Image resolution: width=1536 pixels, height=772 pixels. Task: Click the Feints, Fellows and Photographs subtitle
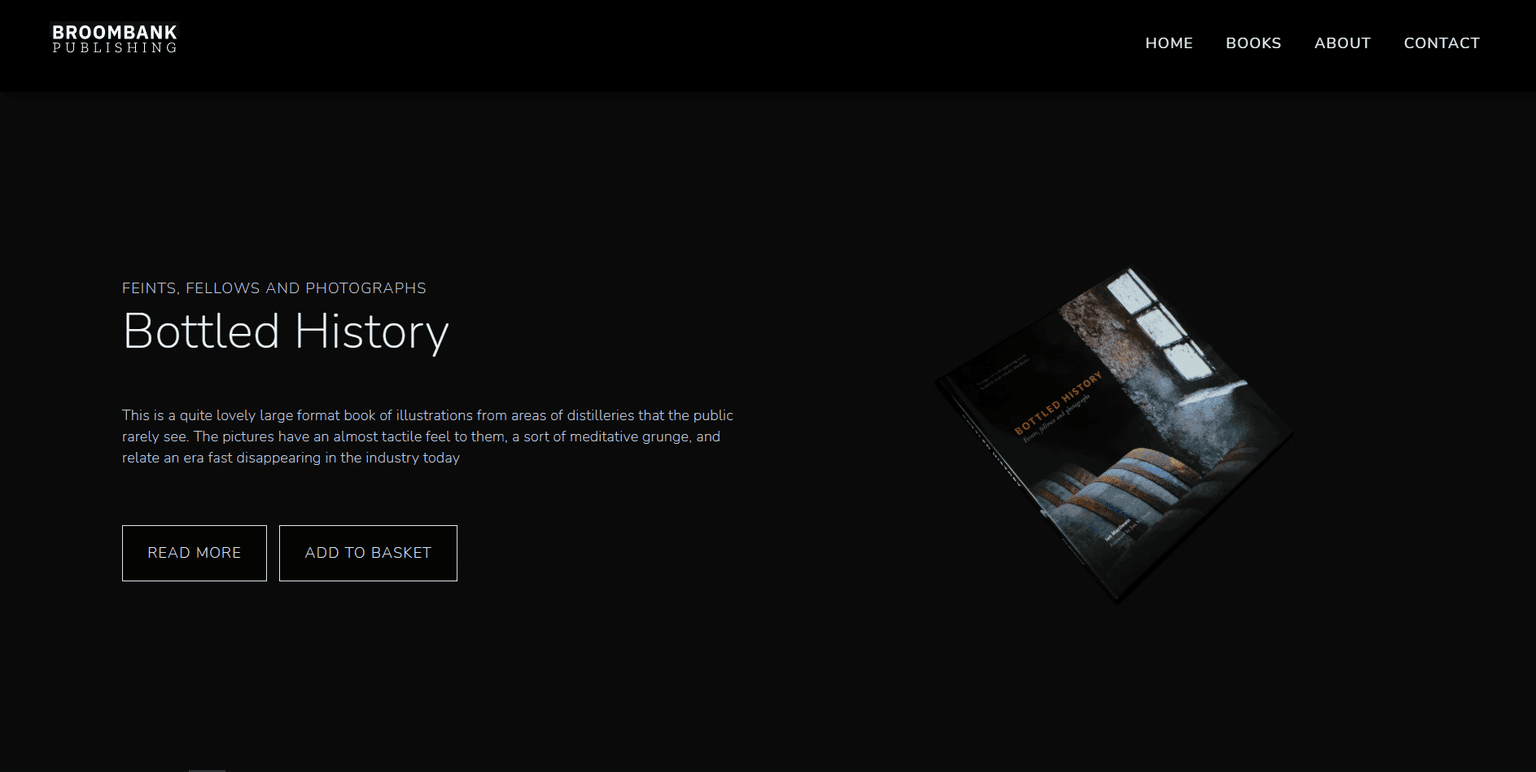tap(274, 288)
